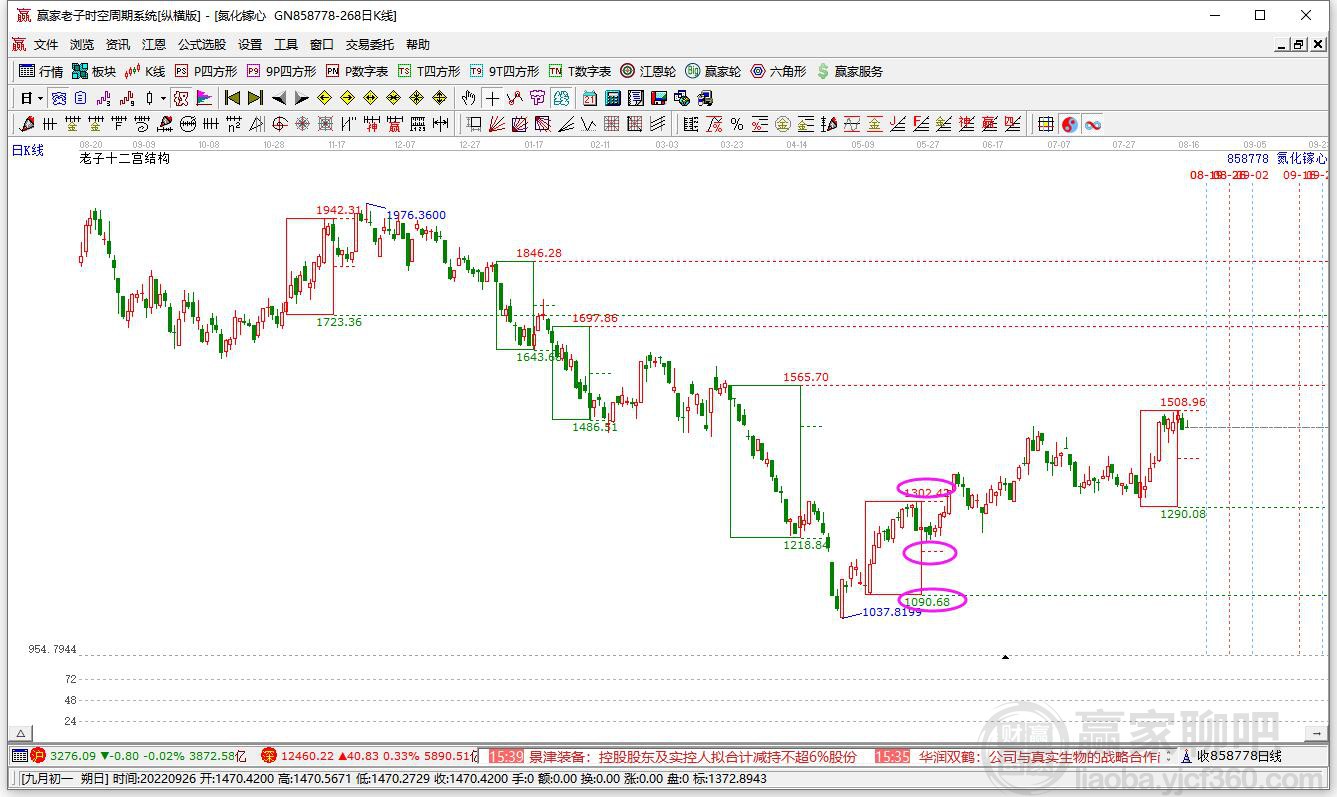Image resolution: width=1337 pixels, height=797 pixels.
Task: Open the 行情 quotes view
Action: 42,71
